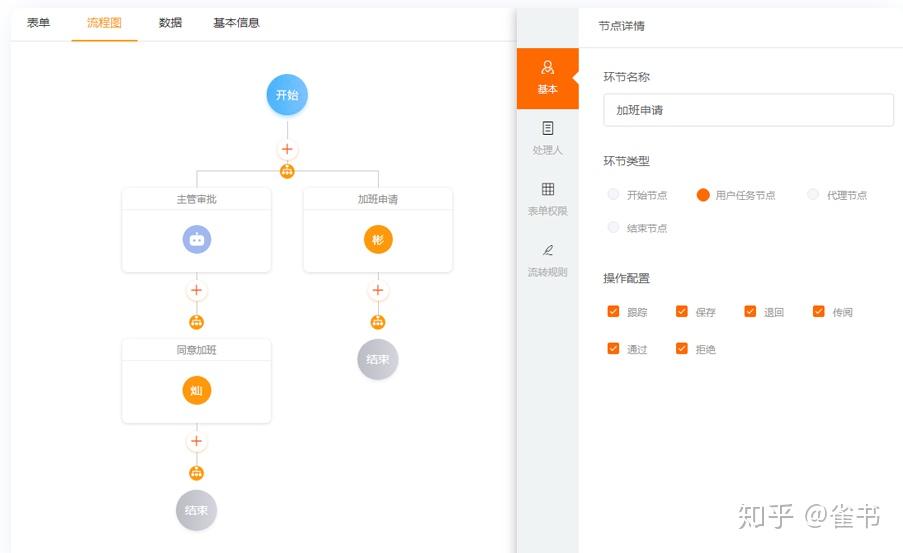The width and height of the screenshot is (903, 553).
Task: Uncheck the 跟踪 checkbox
Action: (613, 312)
